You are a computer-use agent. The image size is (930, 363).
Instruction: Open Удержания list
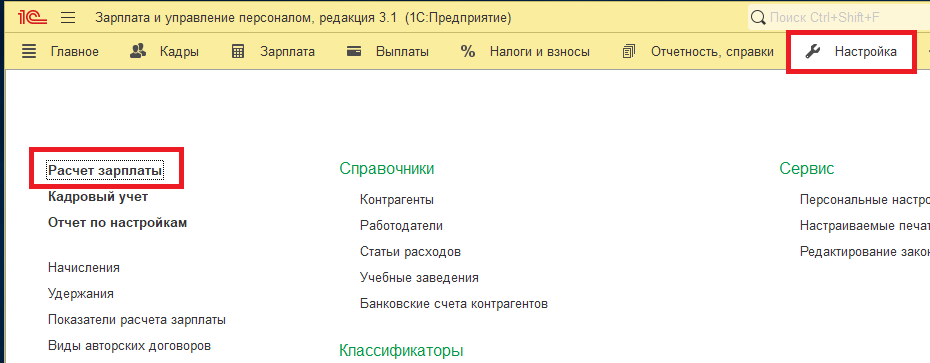(81, 294)
